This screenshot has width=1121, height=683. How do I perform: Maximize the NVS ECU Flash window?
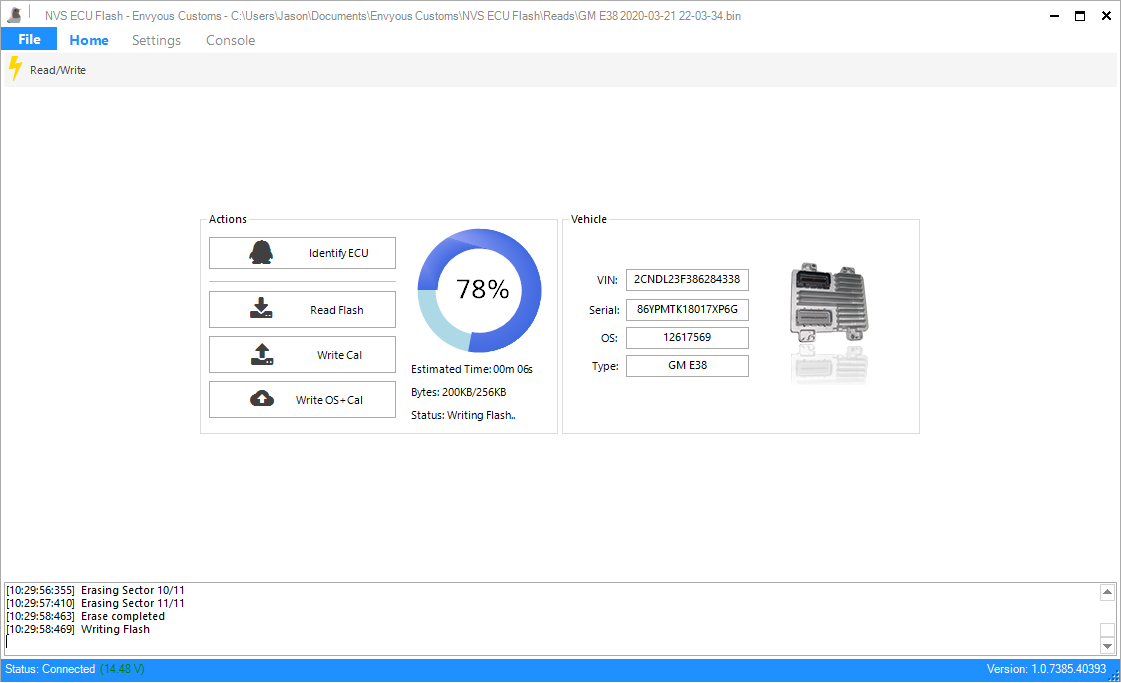(1080, 16)
